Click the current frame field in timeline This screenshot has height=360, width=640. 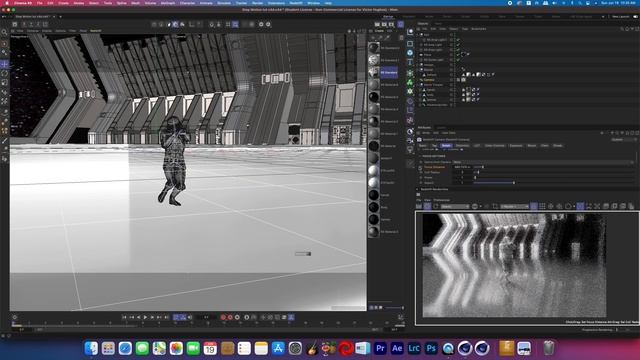206,317
